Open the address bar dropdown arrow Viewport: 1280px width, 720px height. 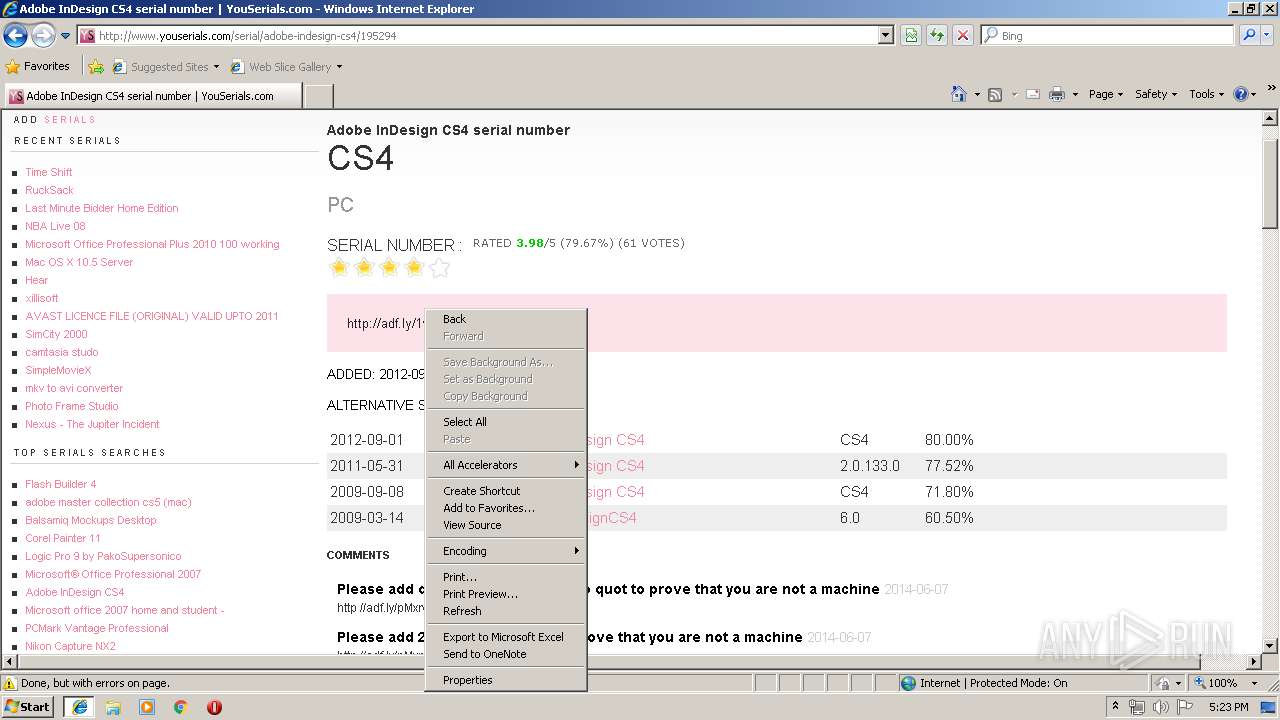(885, 35)
